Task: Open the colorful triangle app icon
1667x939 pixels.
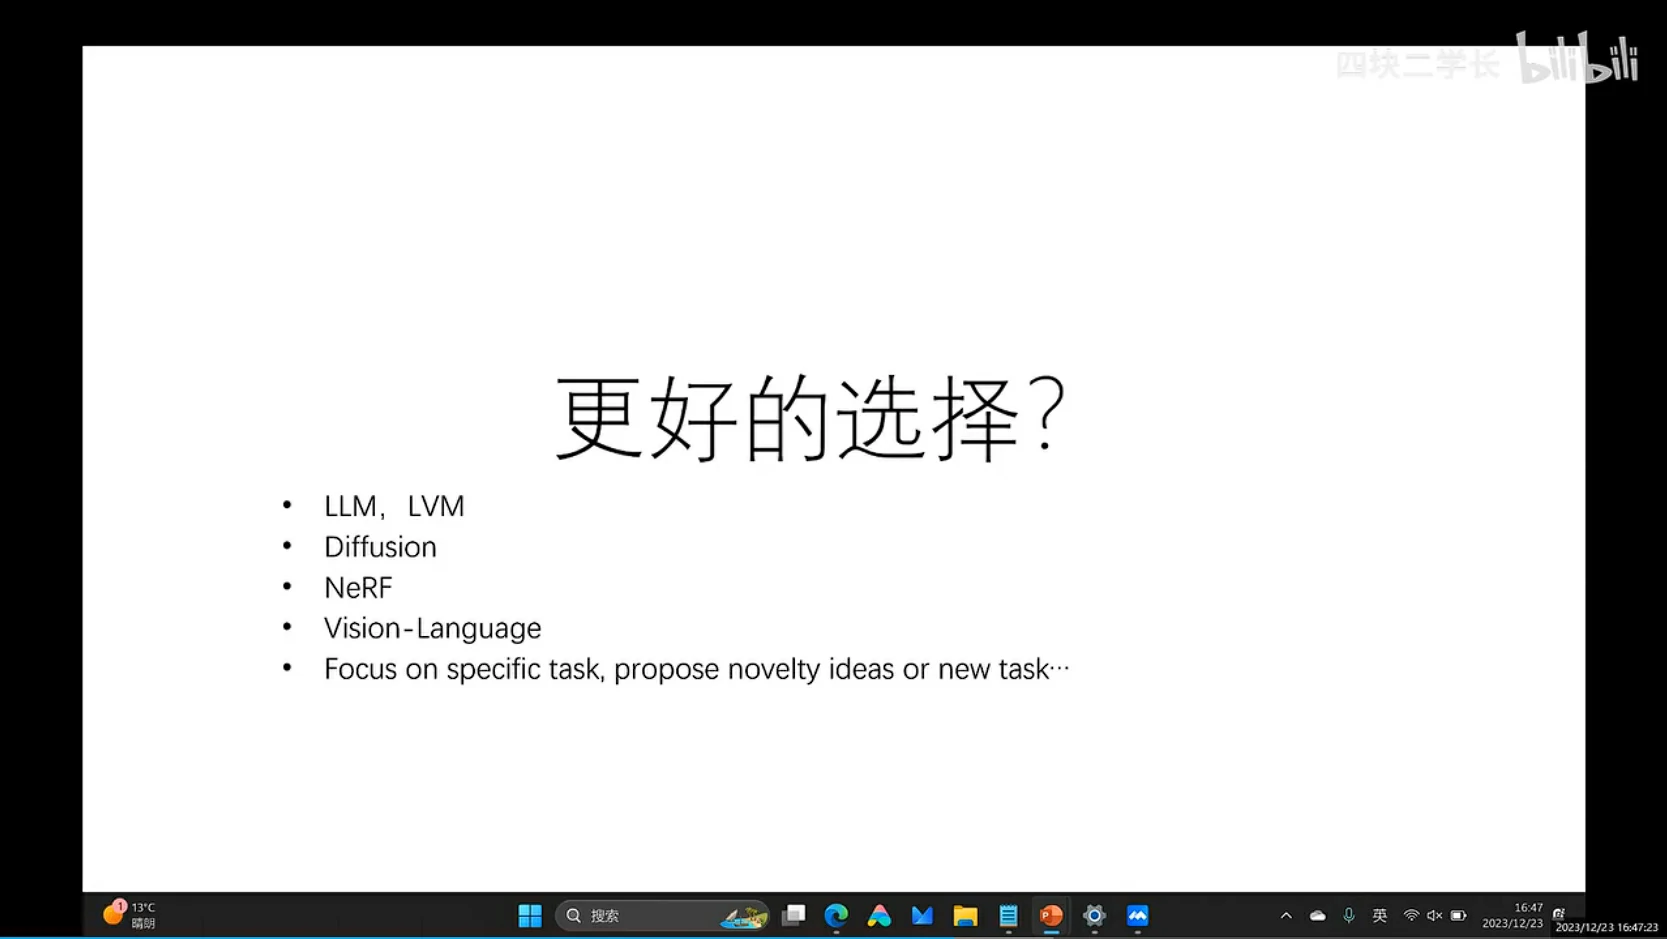Action: [879, 915]
